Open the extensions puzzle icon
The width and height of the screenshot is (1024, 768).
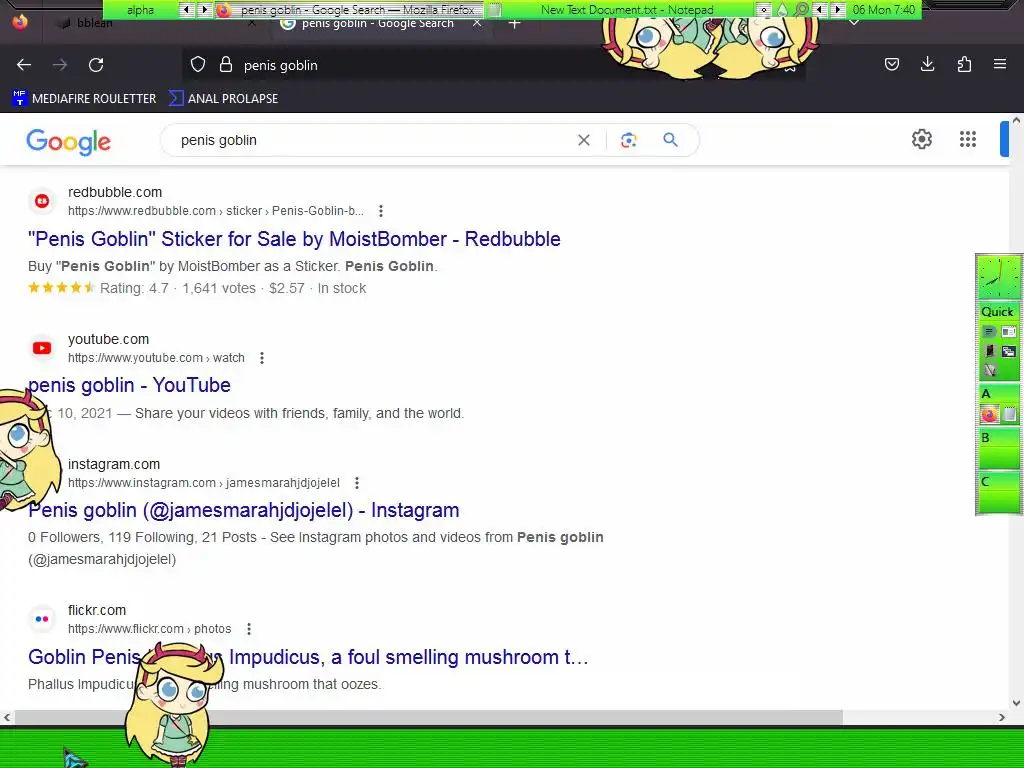pos(964,64)
